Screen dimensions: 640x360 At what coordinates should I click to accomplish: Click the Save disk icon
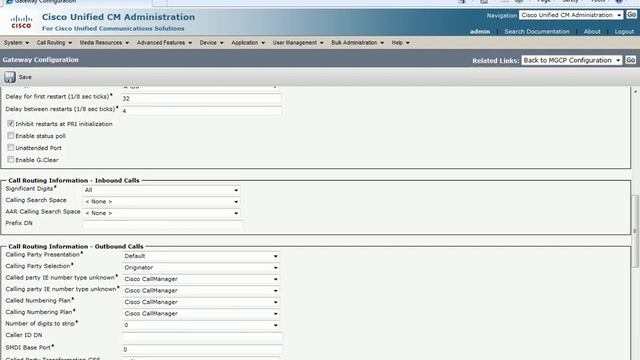pyautogui.click(x=10, y=77)
